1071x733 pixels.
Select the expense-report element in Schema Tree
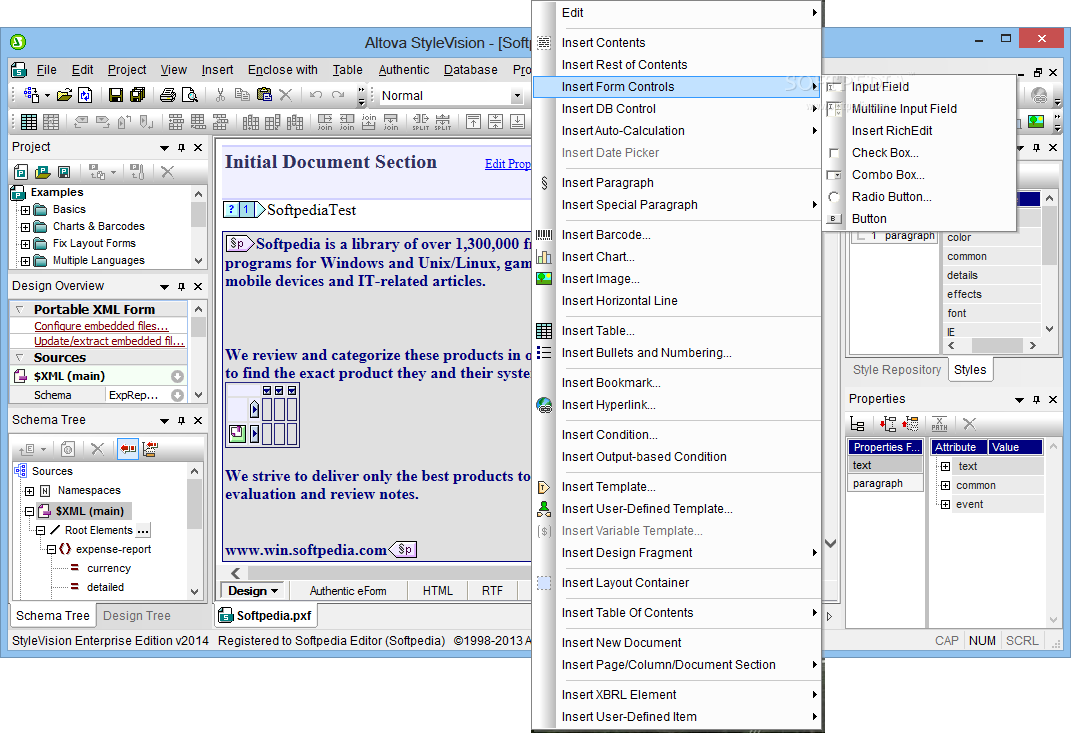(113, 549)
